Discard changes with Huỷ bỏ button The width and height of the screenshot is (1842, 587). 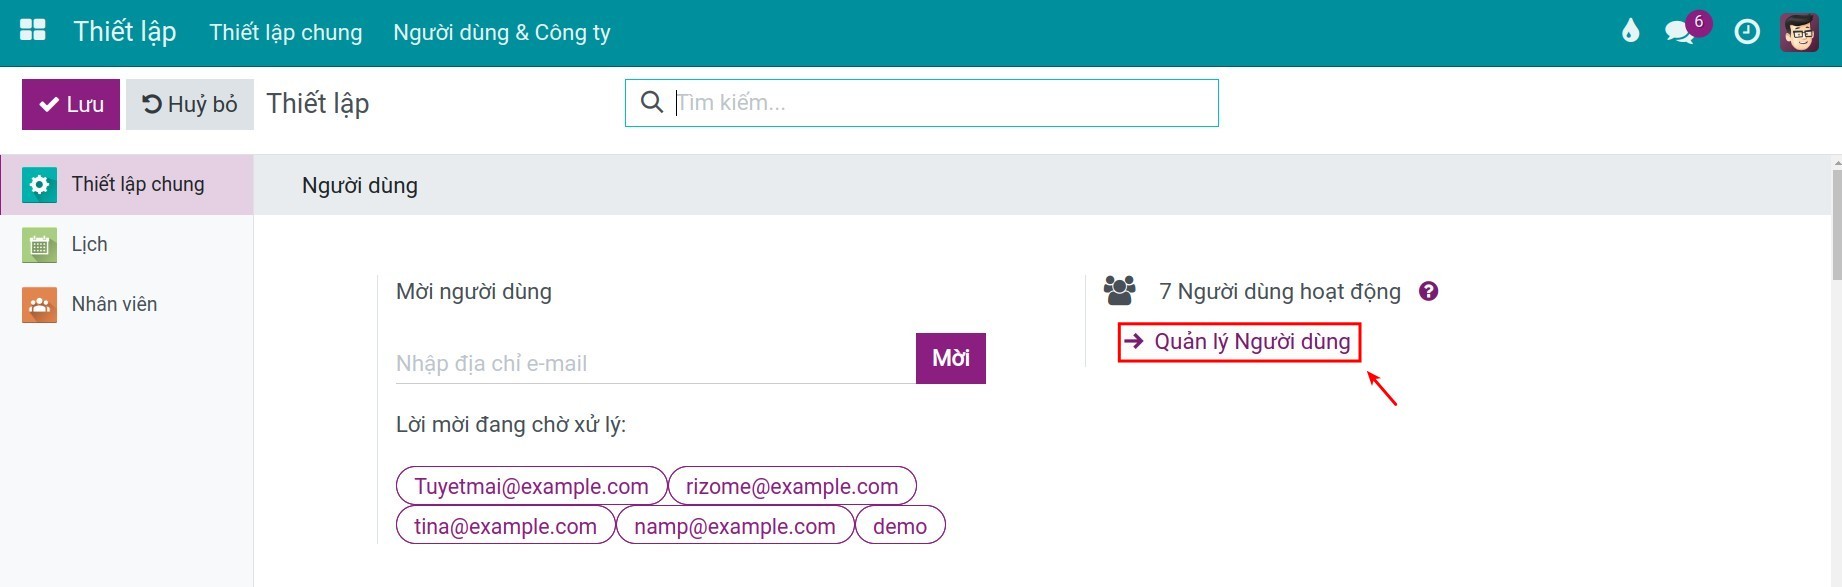pos(190,104)
